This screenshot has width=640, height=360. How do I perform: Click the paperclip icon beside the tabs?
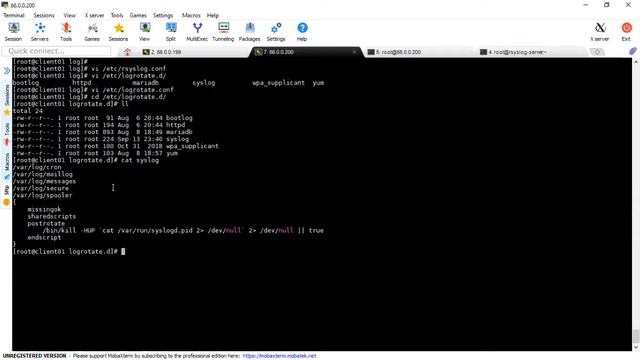[633, 51]
